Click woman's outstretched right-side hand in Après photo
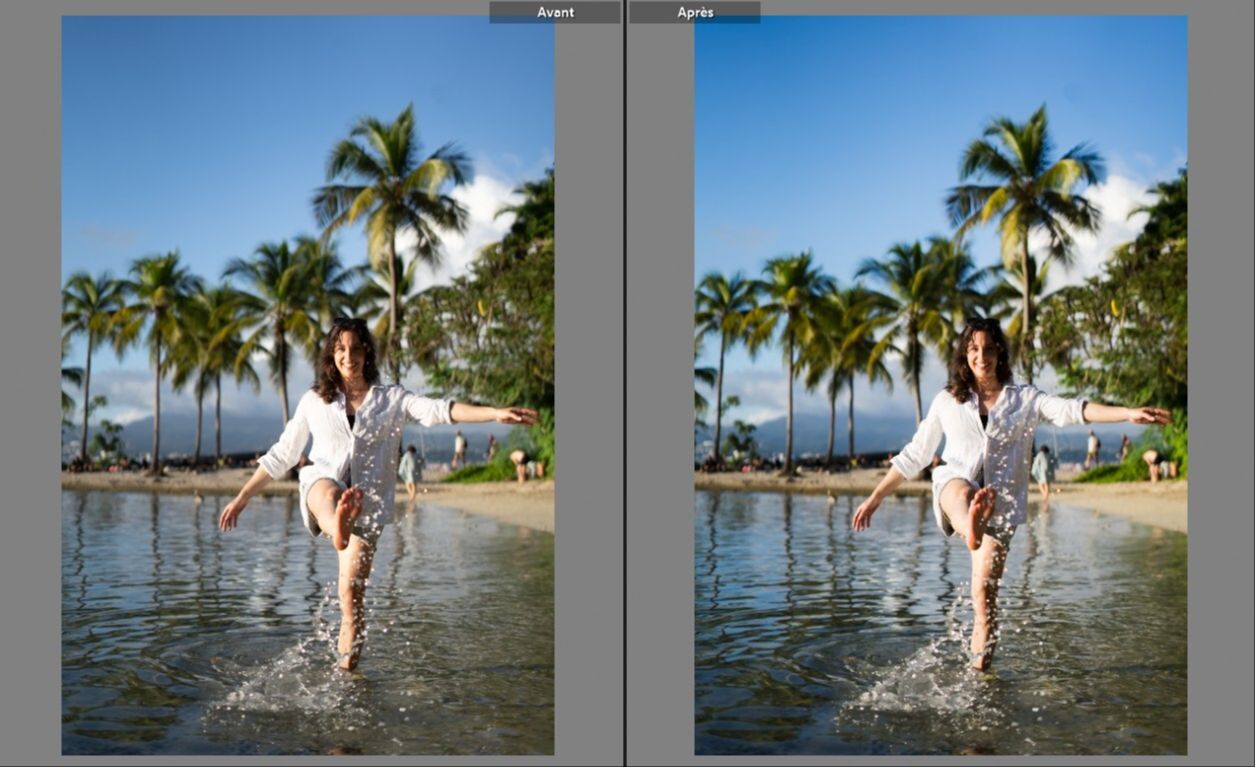This screenshot has height=767, width=1255. click(x=1150, y=415)
